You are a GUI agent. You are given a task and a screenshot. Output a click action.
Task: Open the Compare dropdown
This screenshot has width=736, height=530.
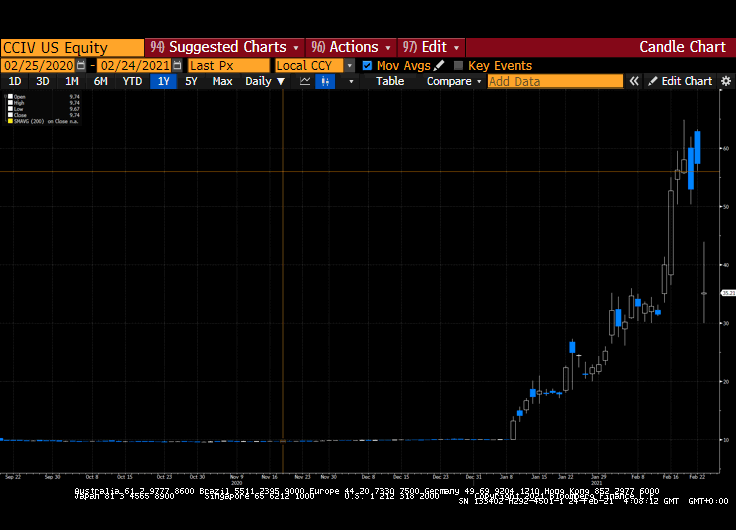coord(454,81)
